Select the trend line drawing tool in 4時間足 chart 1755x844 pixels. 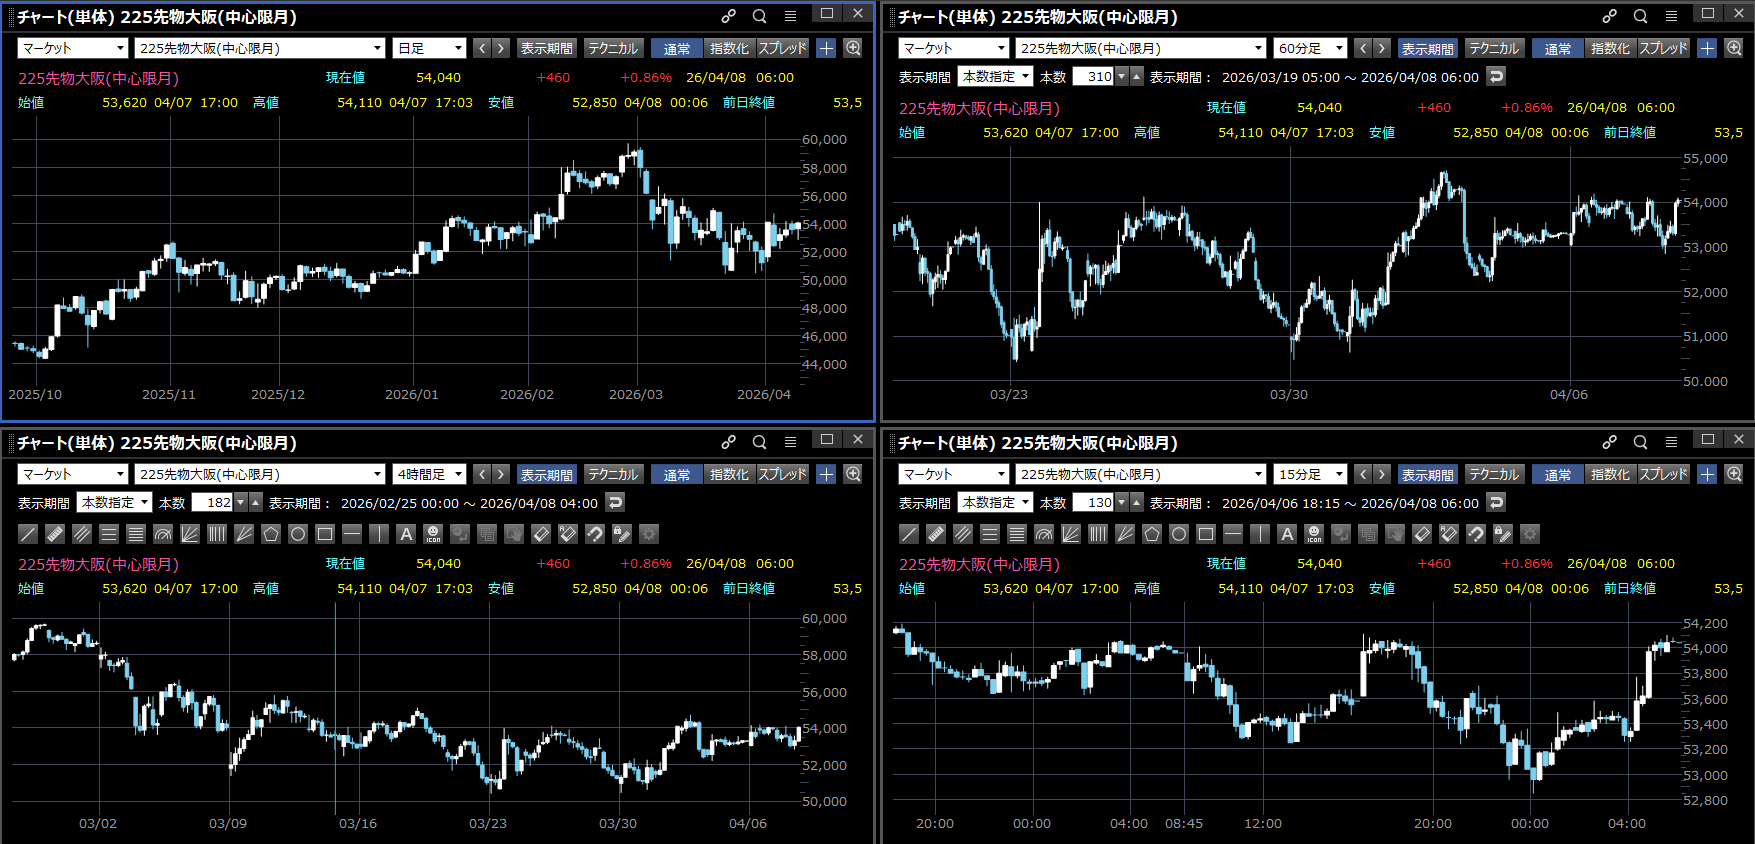click(x=28, y=534)
